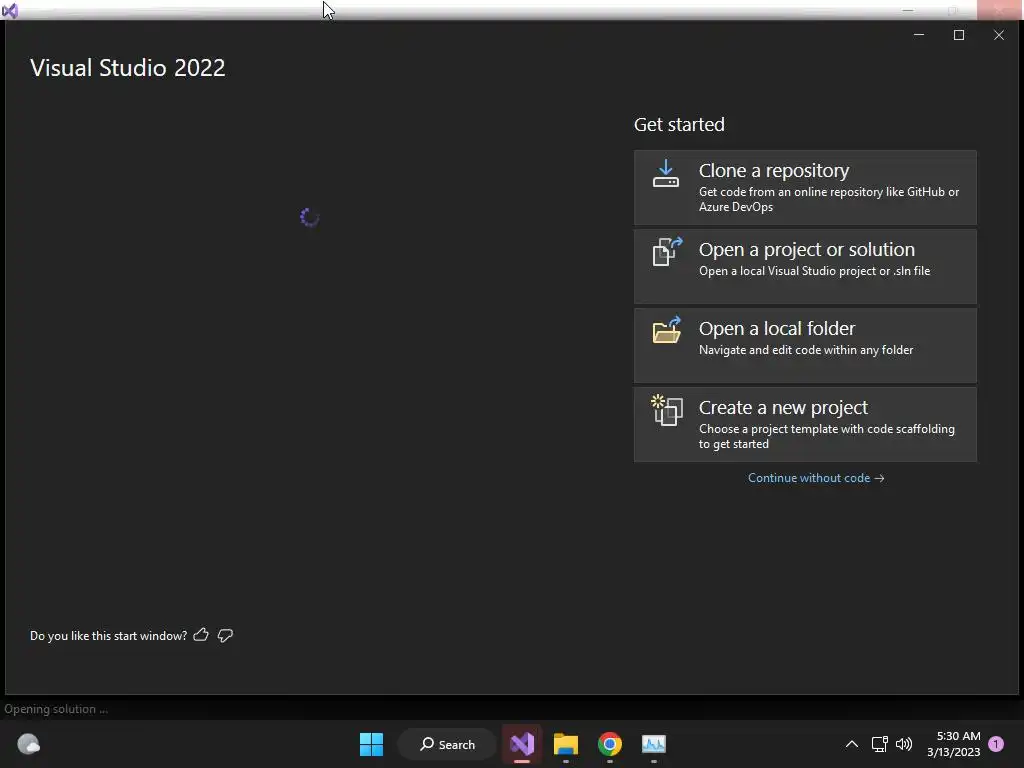Viewport: 1024px width, 768px height.
Task: Select the Clone a repository card
Action: click(x=805, y=187)
